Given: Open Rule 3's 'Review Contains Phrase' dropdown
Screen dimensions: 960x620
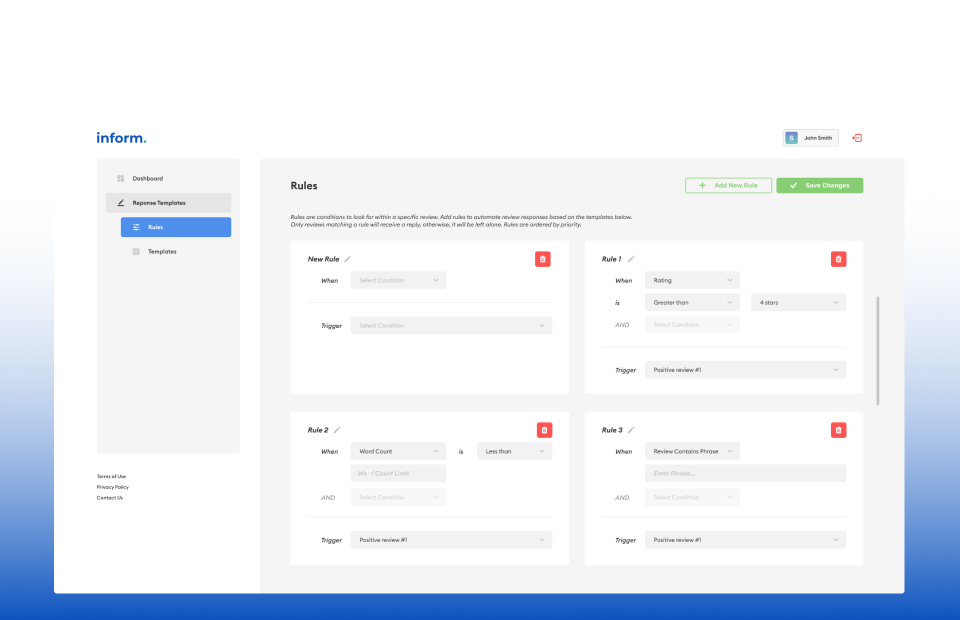Looking at the screenshot, I should (692, 451).
